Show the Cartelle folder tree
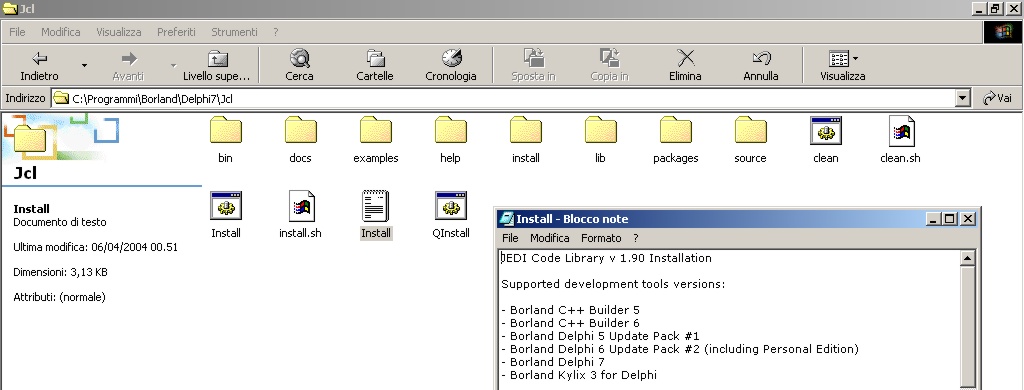The width and height of the screenshot is (1024, 390). [x=375, y=65]
